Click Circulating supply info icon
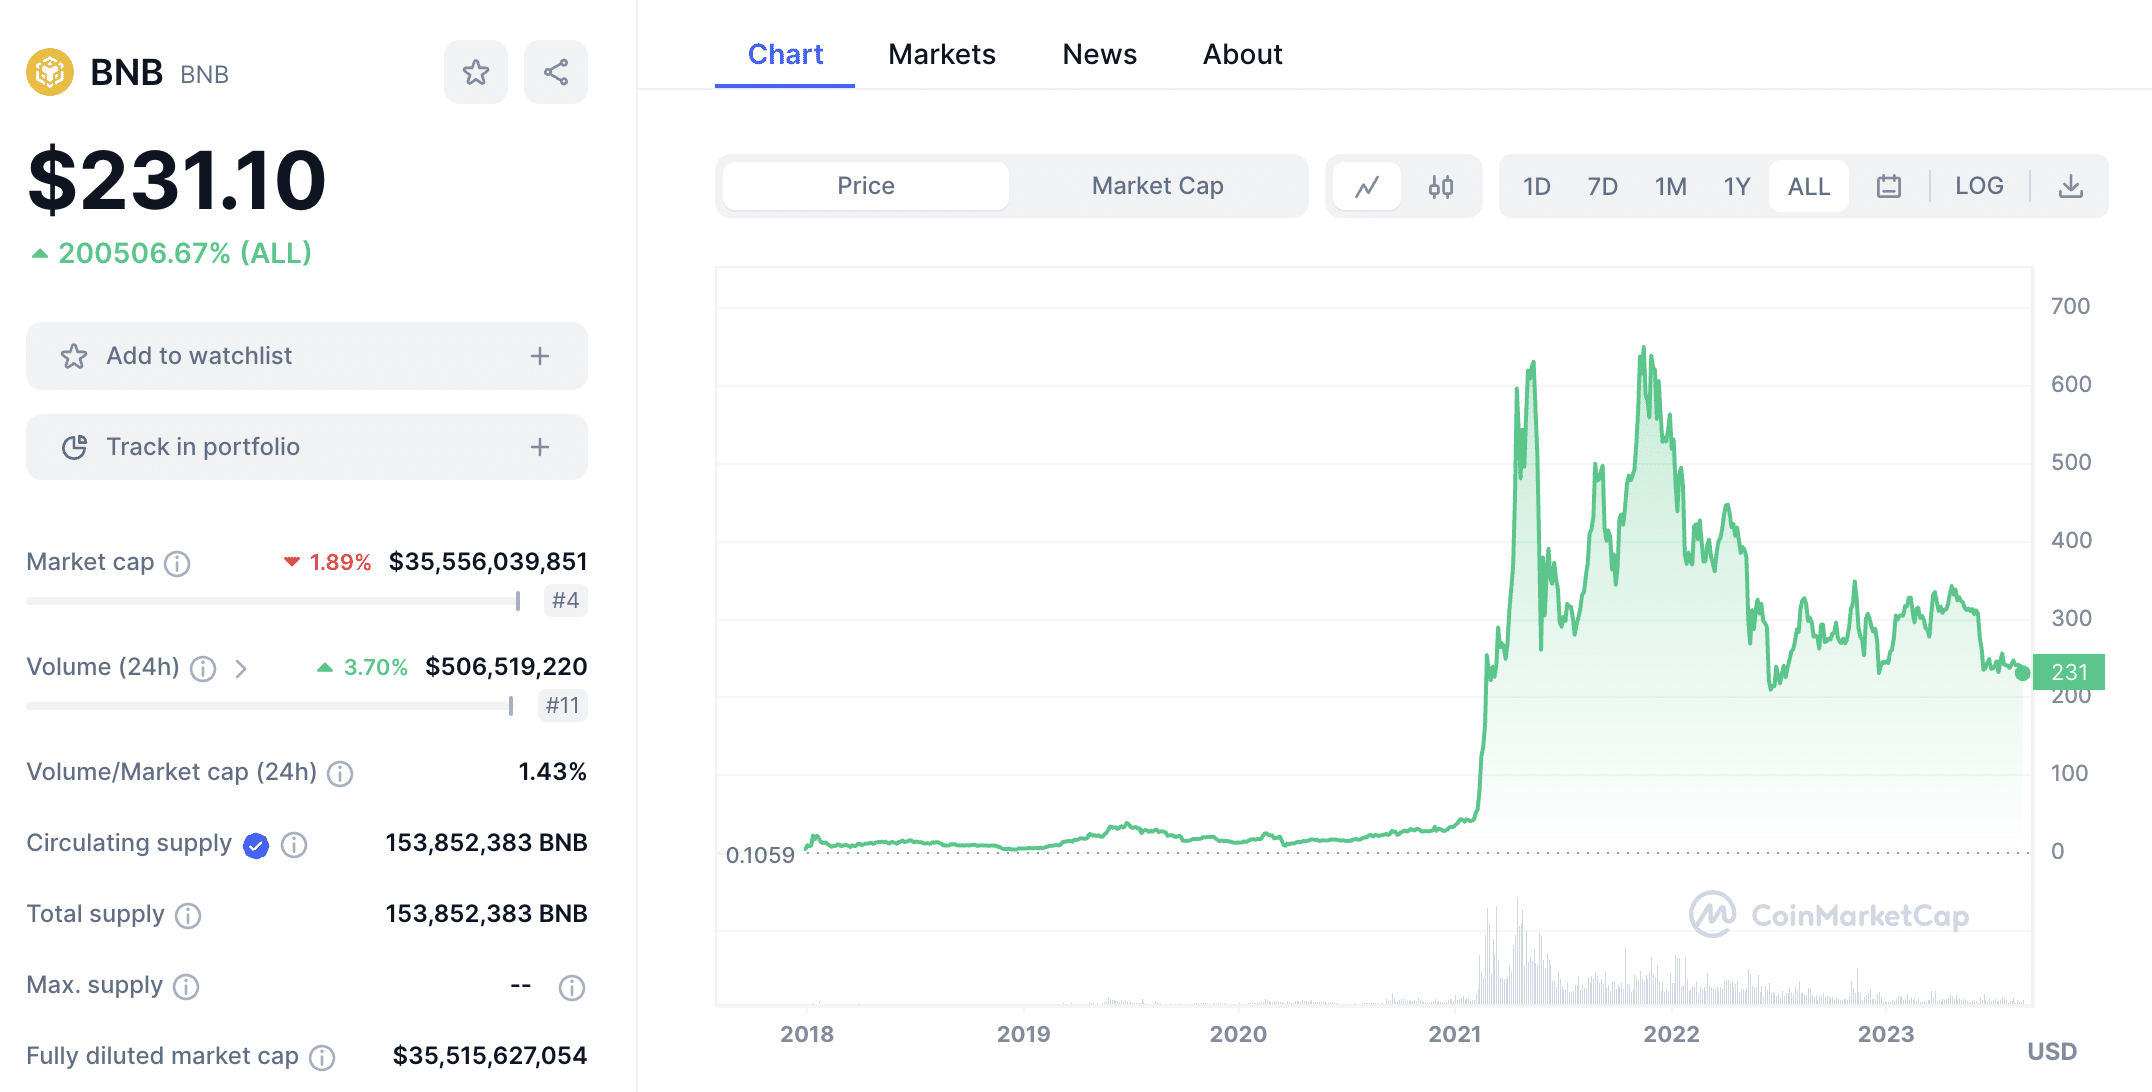Viewport: 2152px width, 1092px height. 294,846
